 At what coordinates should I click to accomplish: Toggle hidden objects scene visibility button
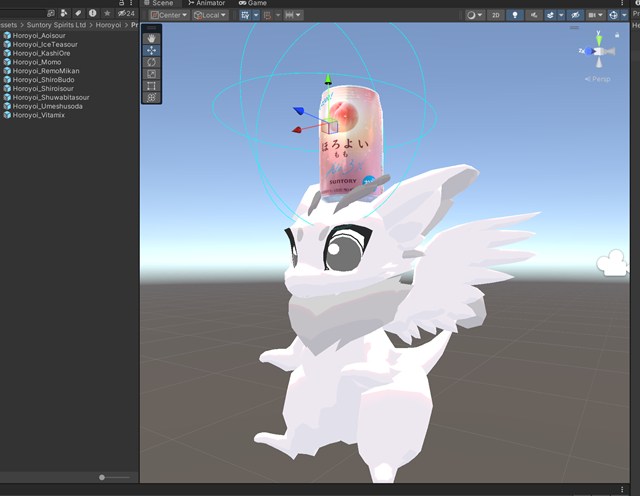575,15
